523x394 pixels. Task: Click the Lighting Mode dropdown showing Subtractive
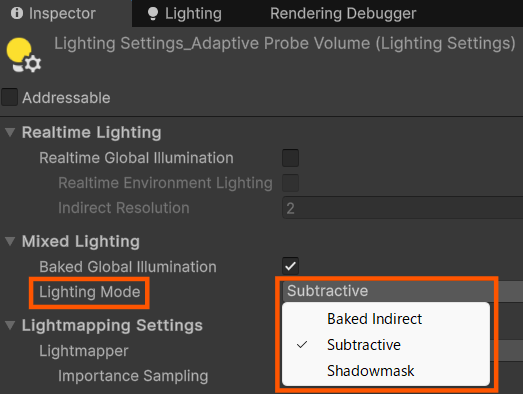[x=403, y=291]
